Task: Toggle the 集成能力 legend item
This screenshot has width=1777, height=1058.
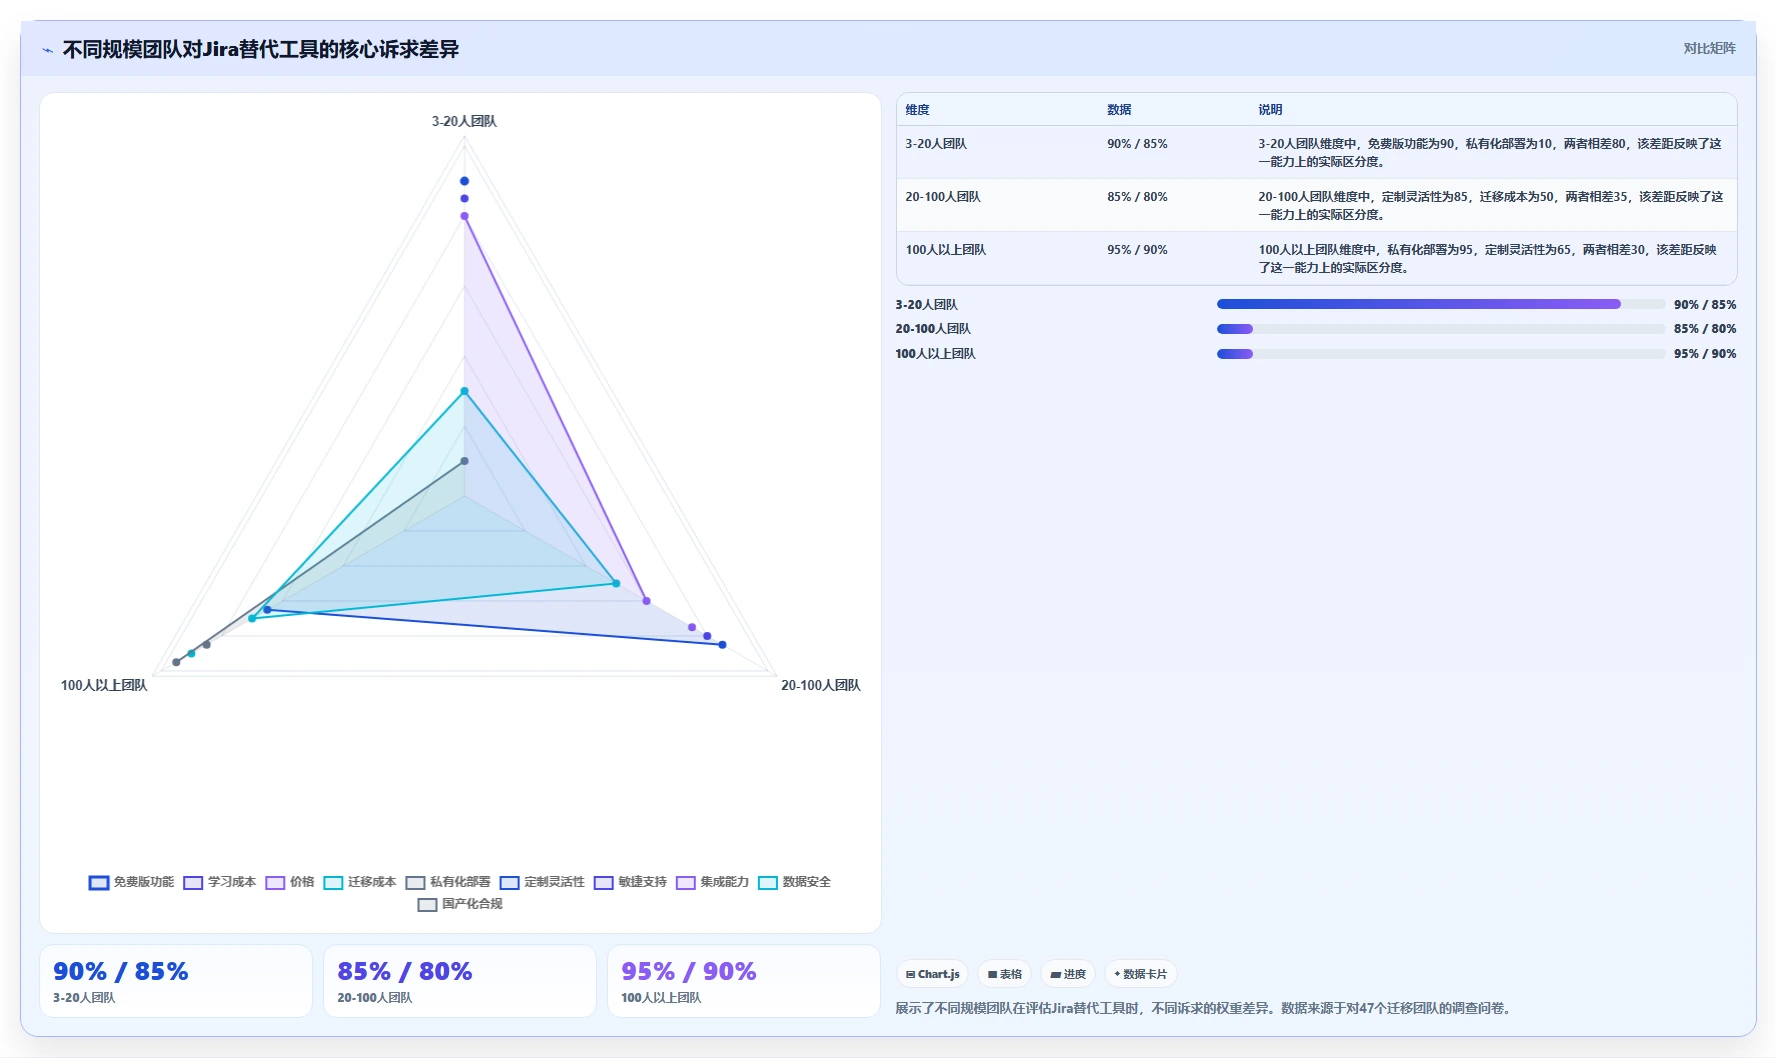Action: [712, 882]
